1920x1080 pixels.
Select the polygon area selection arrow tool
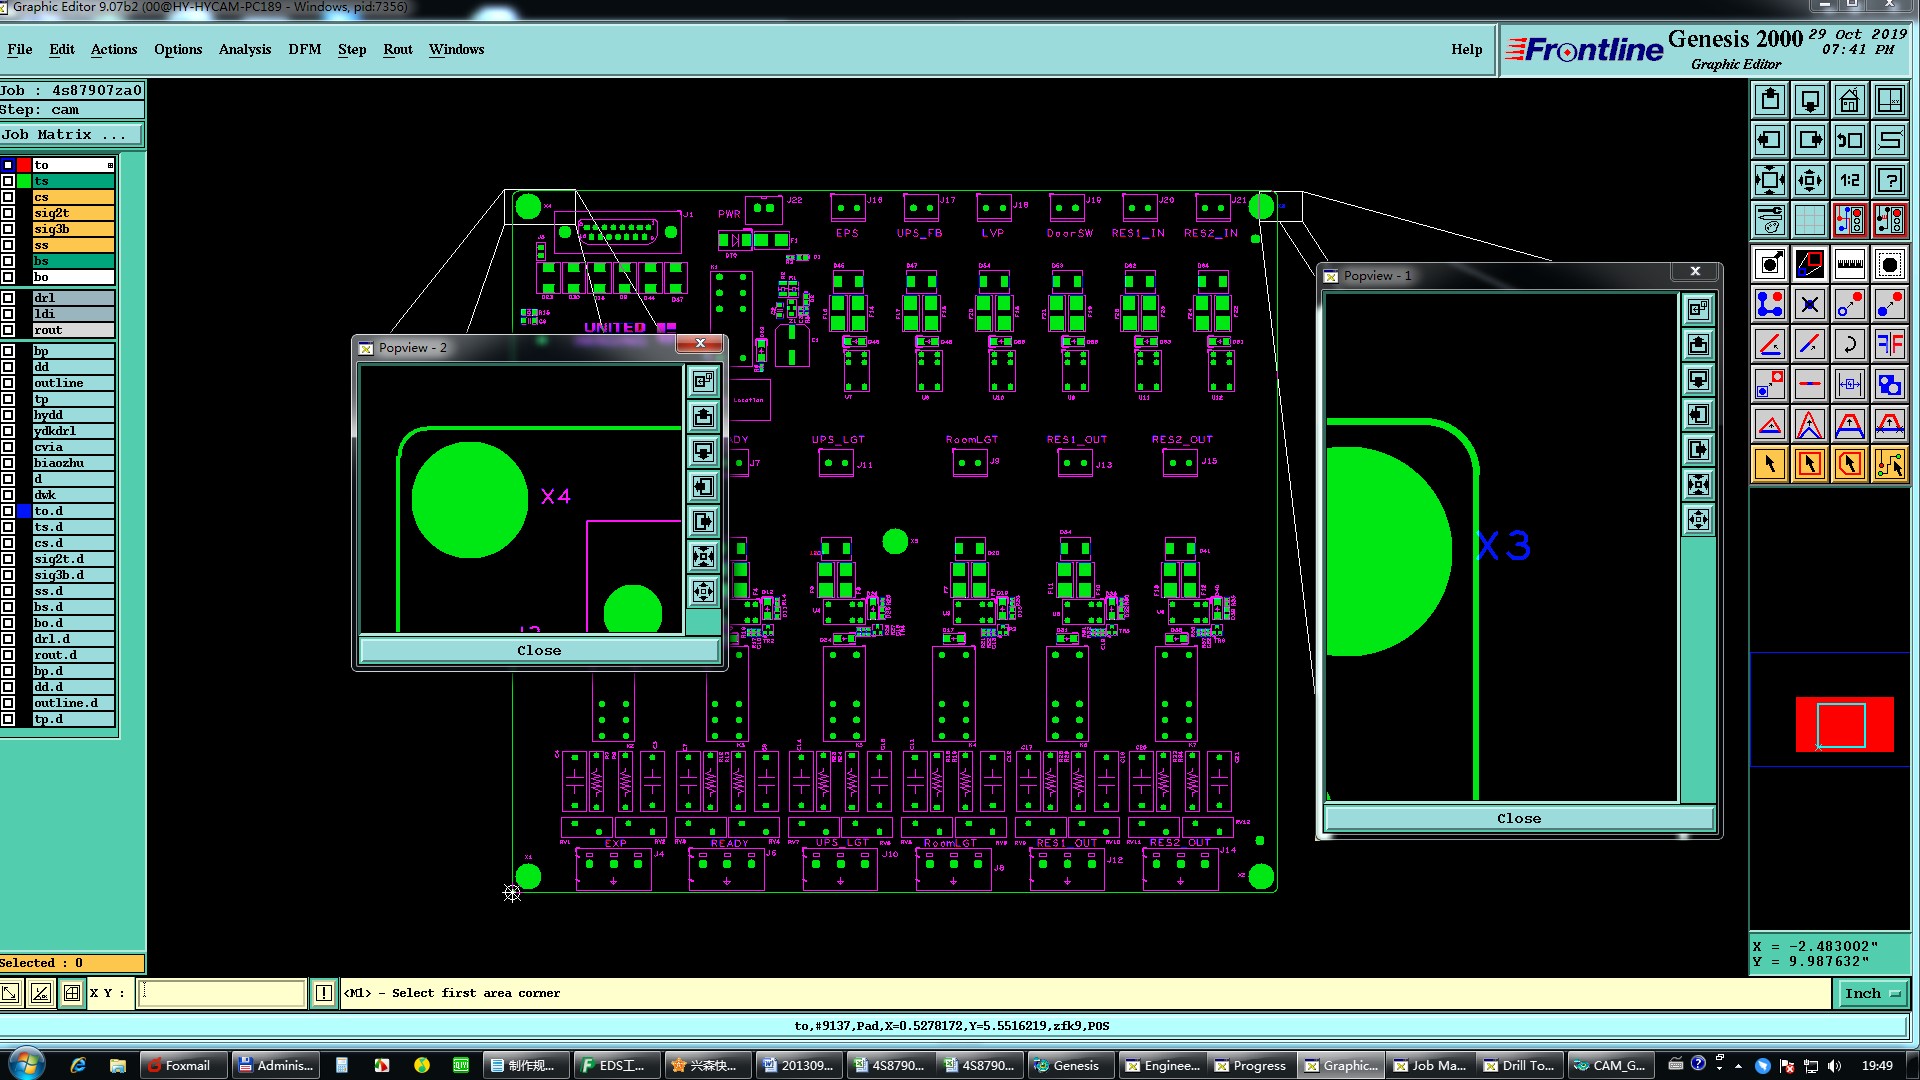[1849, 464]
